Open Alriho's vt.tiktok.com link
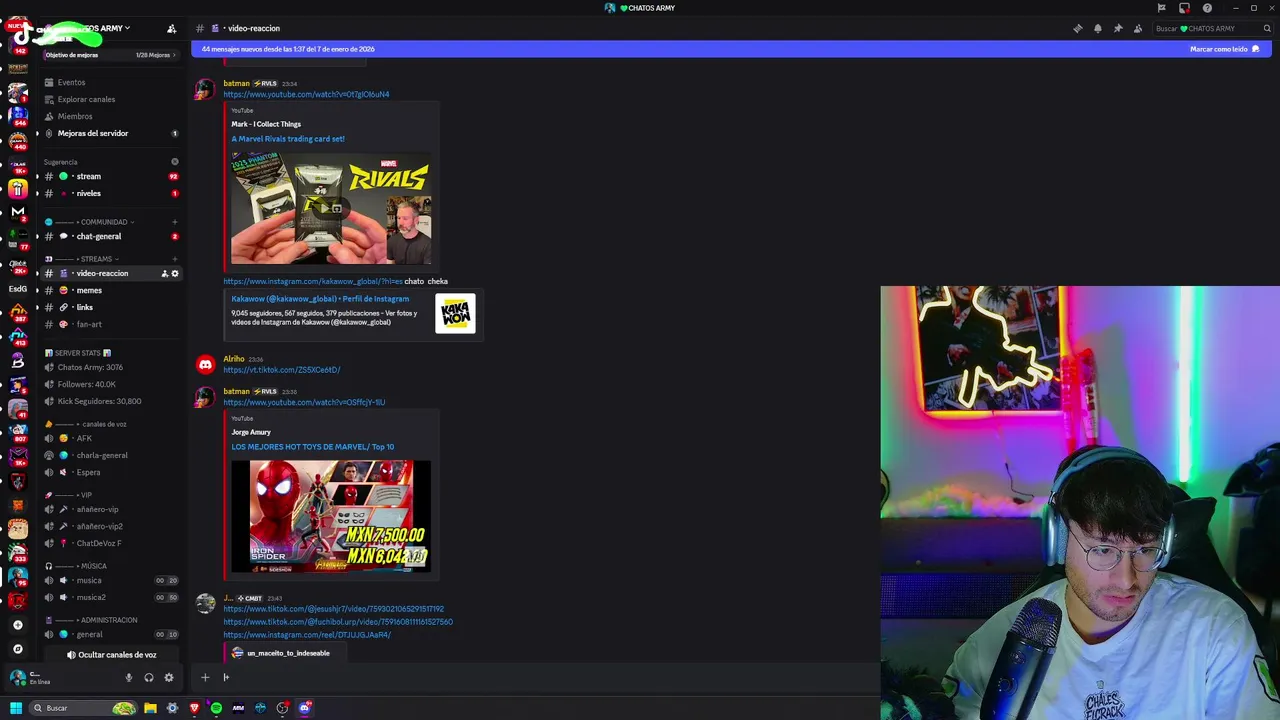 [x=282, y=370]
